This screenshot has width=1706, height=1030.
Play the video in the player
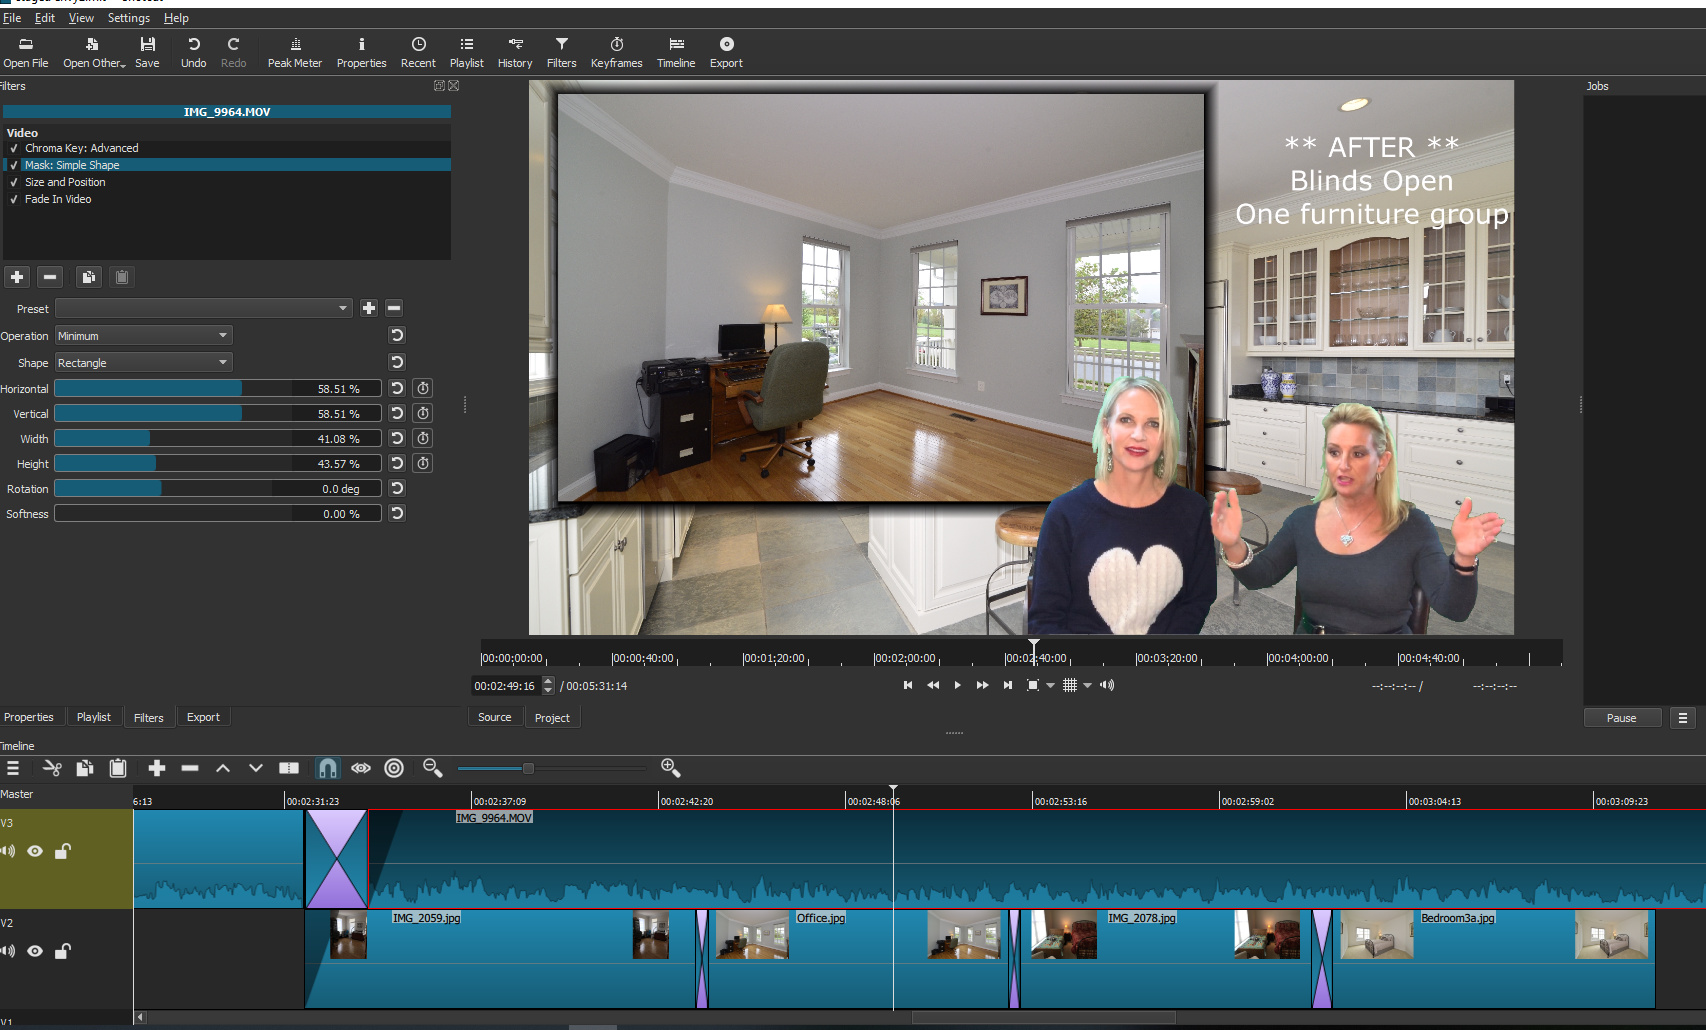tap(957, 685)
